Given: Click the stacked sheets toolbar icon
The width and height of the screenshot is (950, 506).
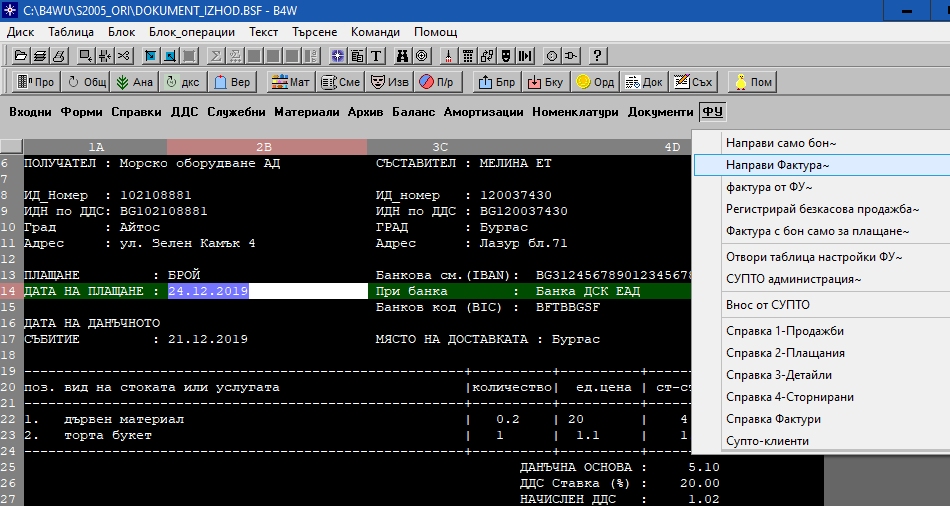Looking at the screenshot, I should tap(40, 56).
